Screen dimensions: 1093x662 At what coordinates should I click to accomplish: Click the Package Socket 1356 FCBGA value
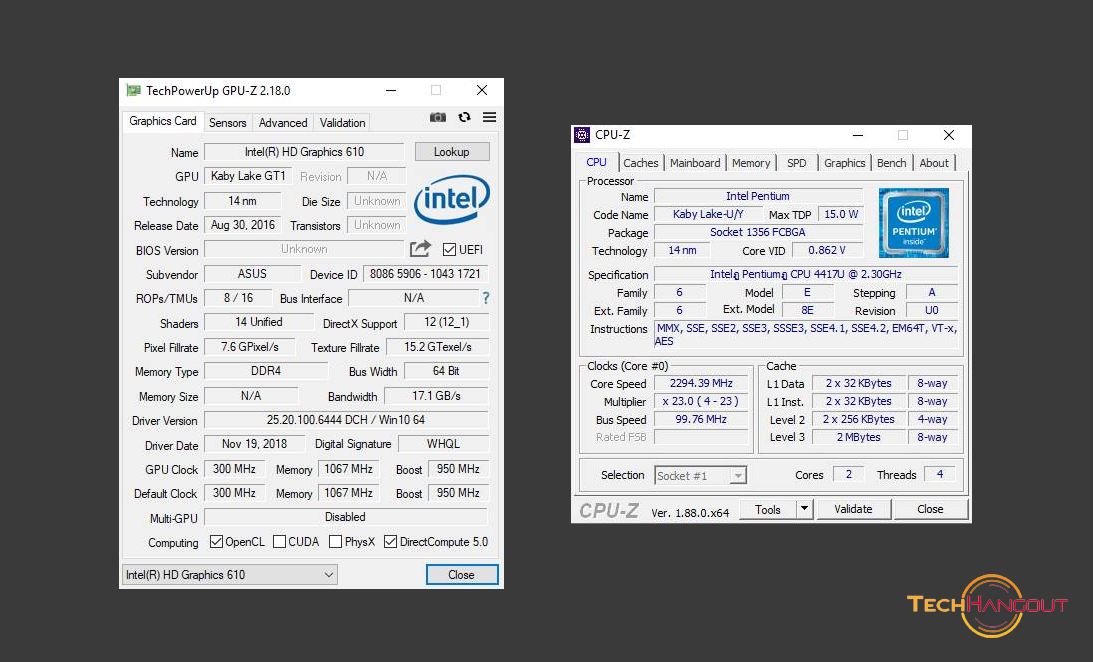pyautogui.click(x=758, y=233)
